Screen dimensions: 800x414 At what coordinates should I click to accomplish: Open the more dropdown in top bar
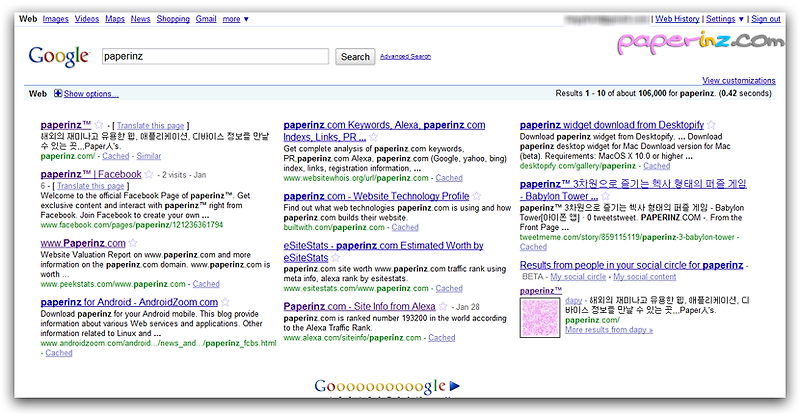(x=236, y=19)
